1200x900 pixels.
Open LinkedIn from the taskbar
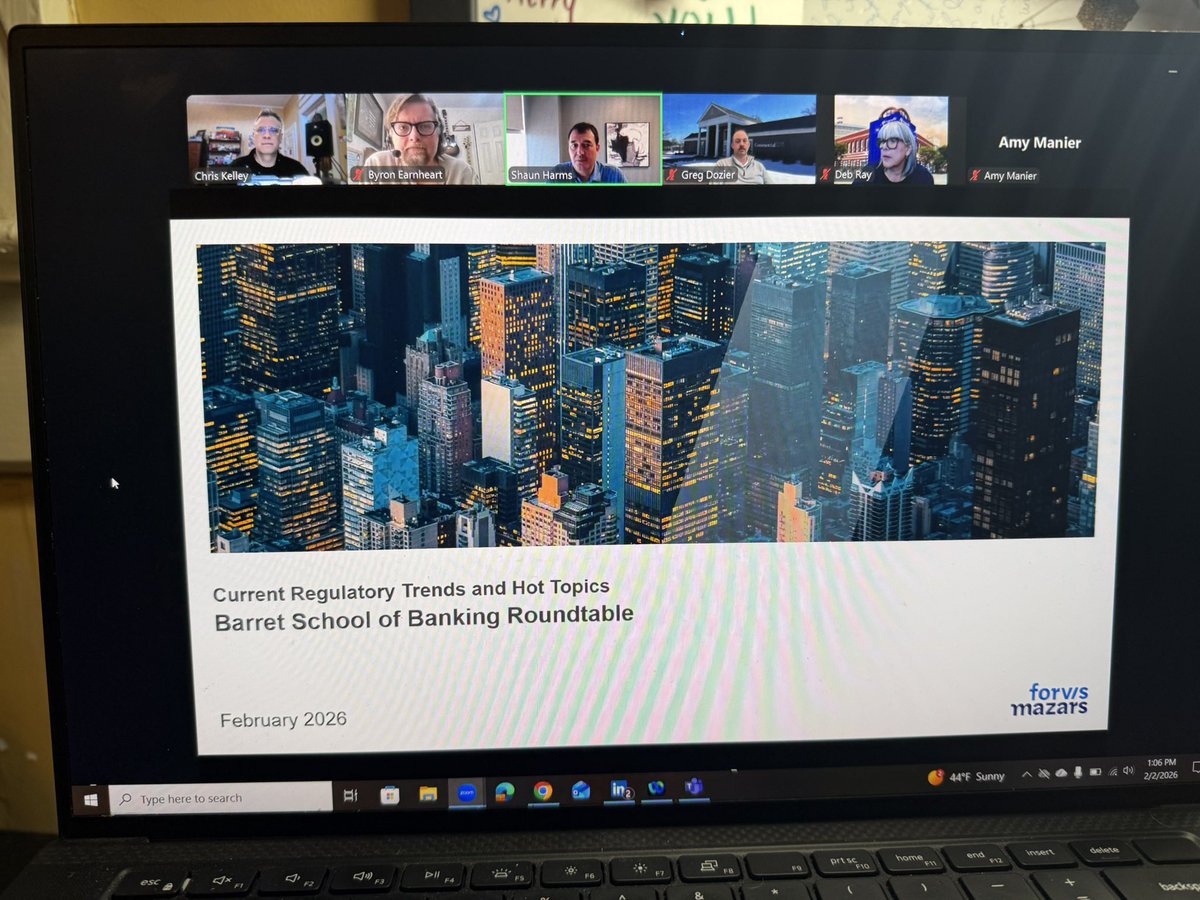coord(619,789)
